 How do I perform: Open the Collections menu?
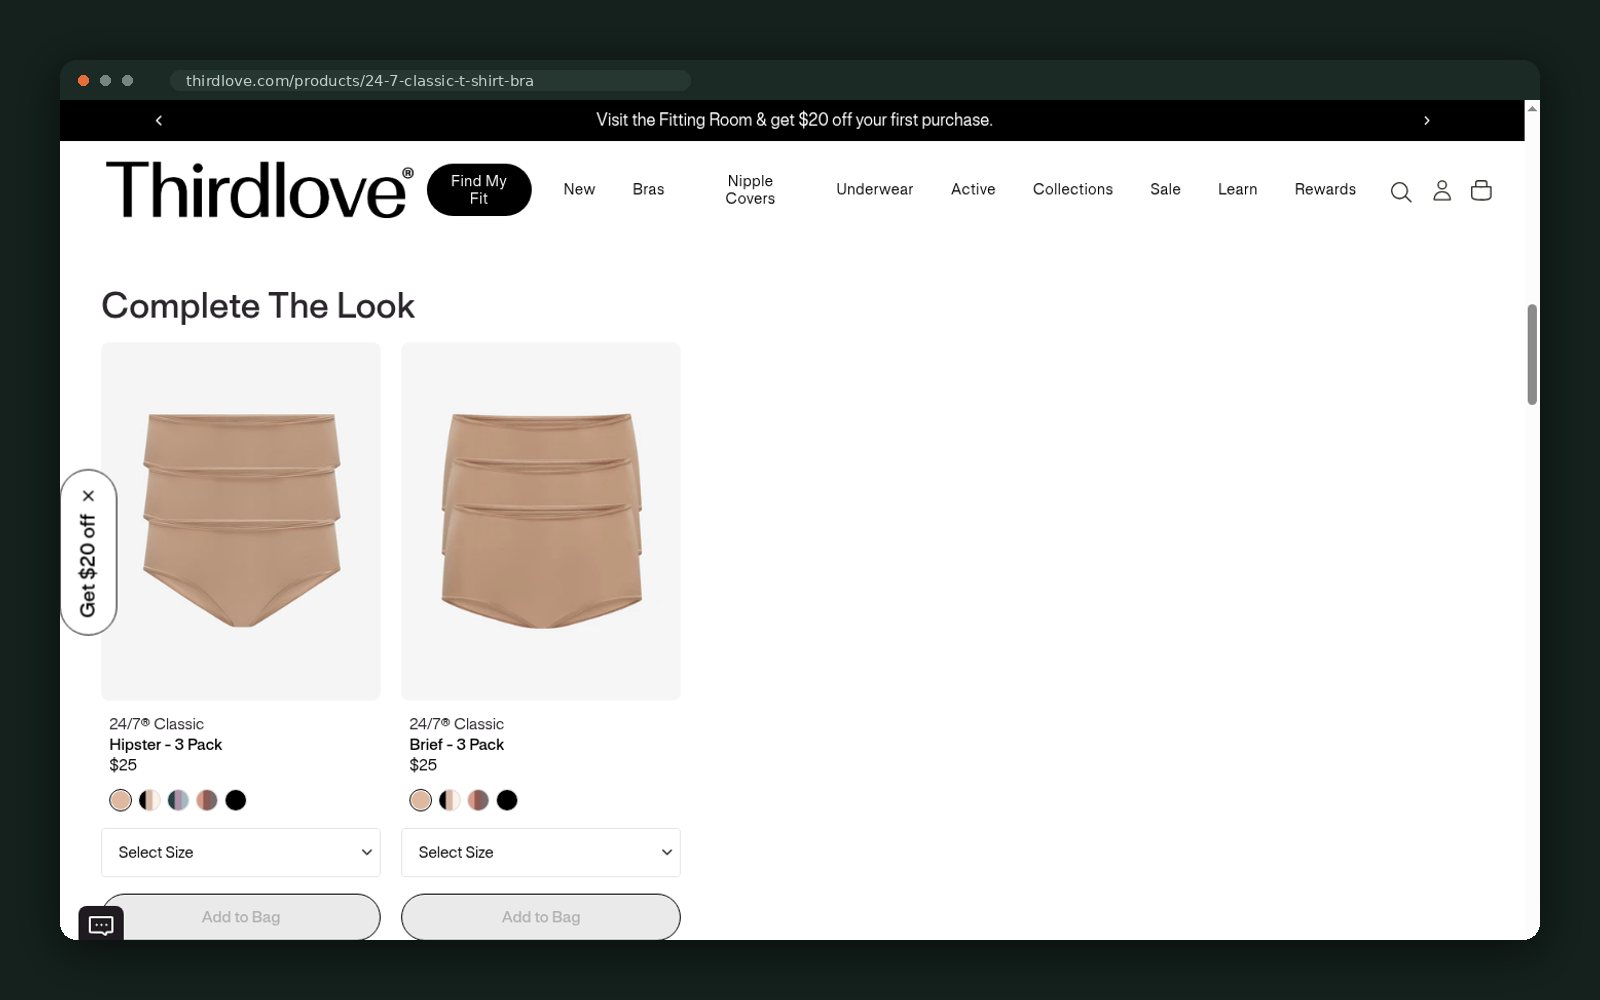coord(1073,189)
